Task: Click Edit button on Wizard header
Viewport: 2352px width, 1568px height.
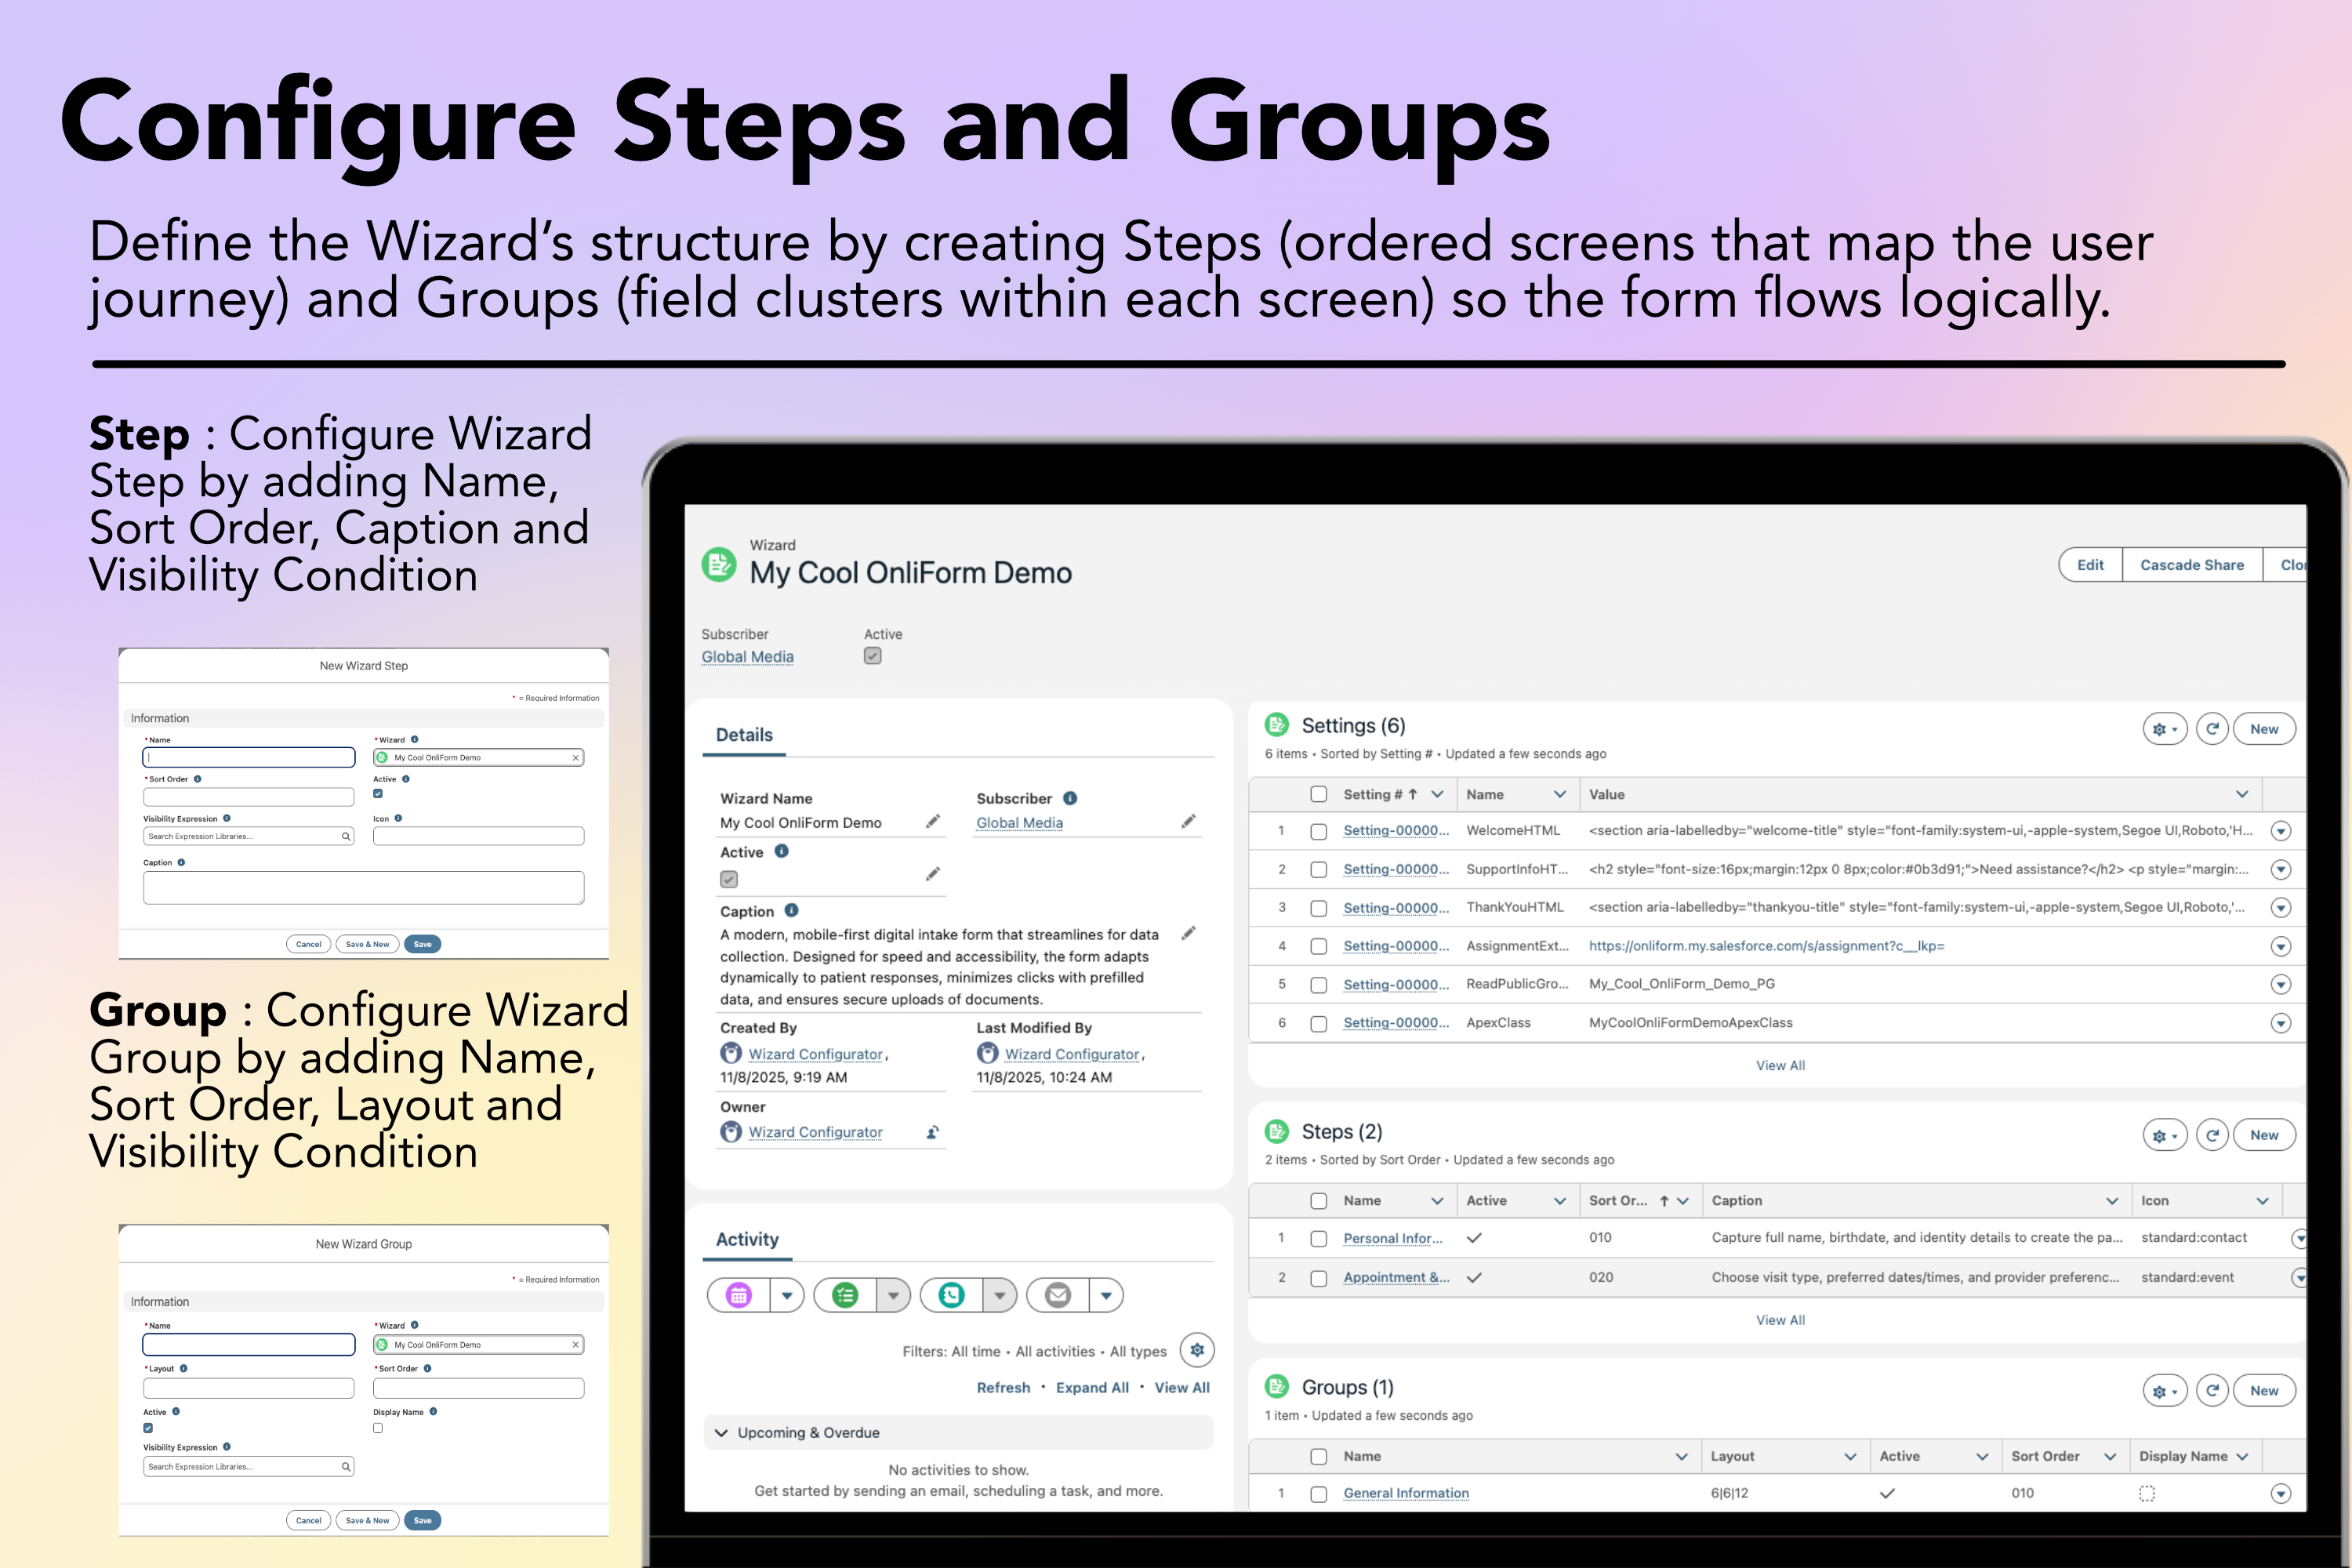Action: [x=2090, y=565]
